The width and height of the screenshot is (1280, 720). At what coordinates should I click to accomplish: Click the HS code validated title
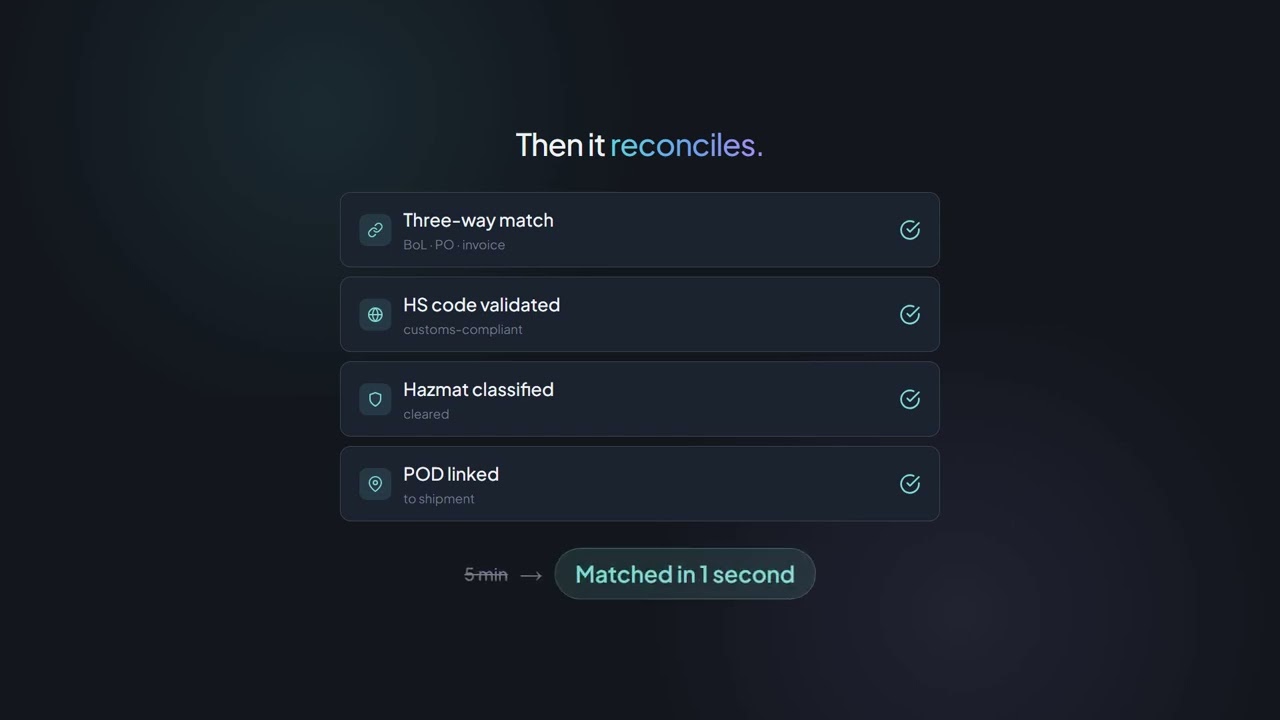click(x=481, y=305)
